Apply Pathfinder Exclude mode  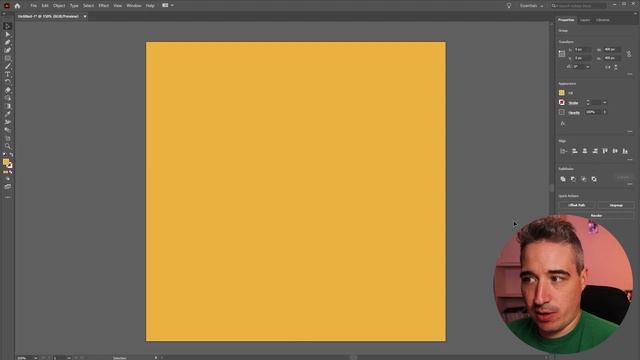[594, 179]
